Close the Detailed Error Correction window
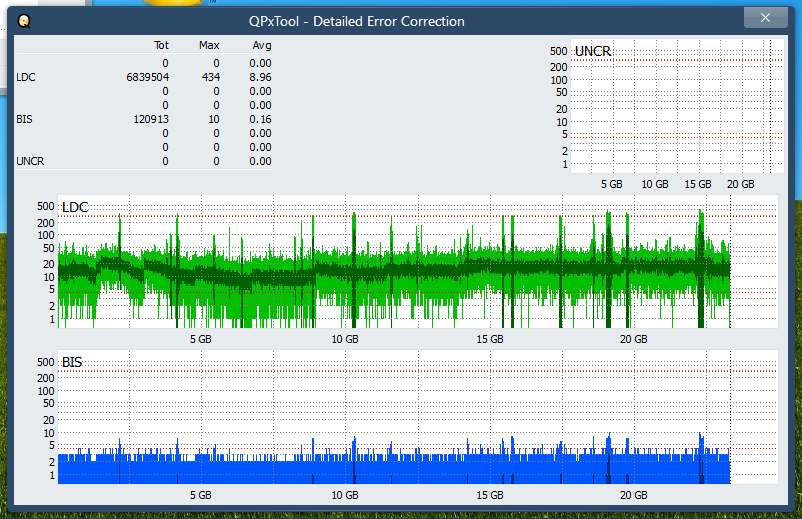The height and width of the screenshot is (519, 802). coord(765,18)
